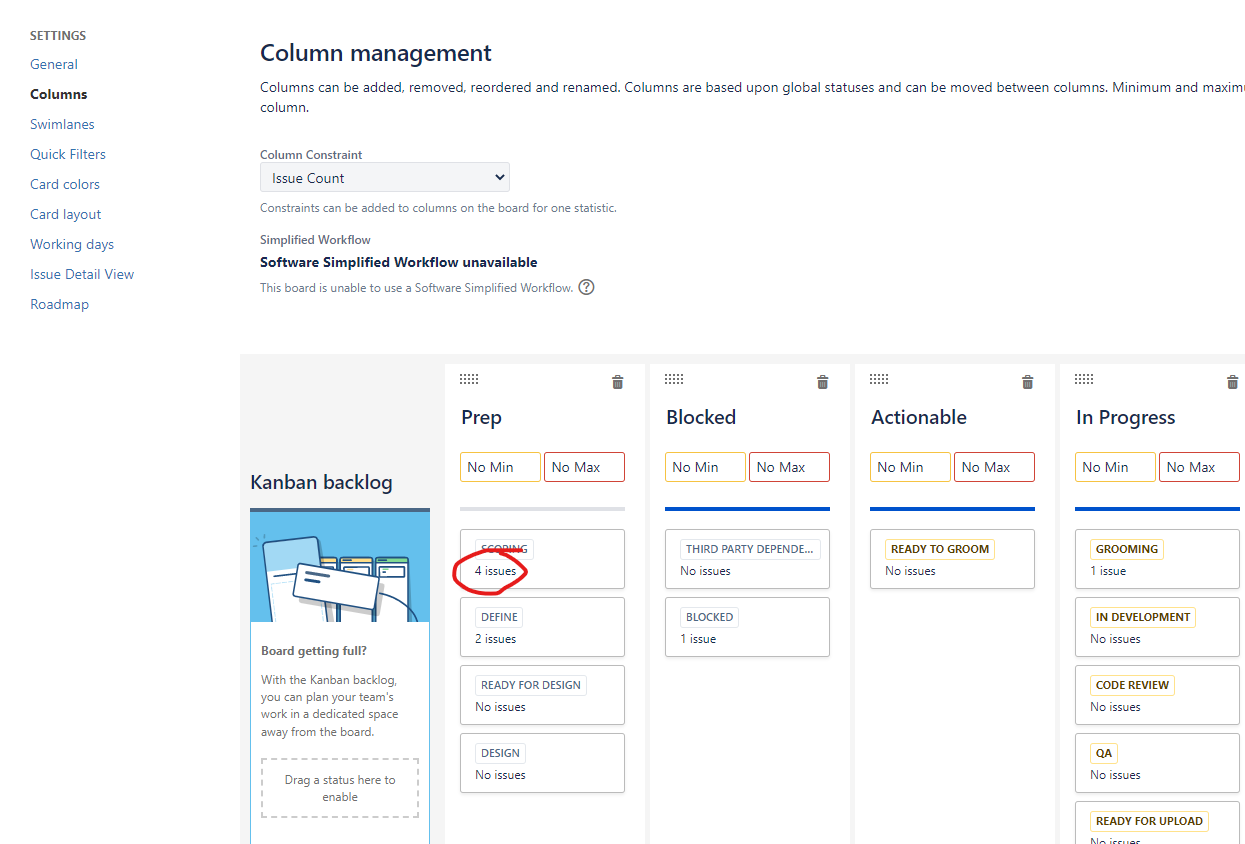Viewport: 1245px width, 844px height.
Task: Select the READY TO GROOM status card
Action: coord(952,559)
